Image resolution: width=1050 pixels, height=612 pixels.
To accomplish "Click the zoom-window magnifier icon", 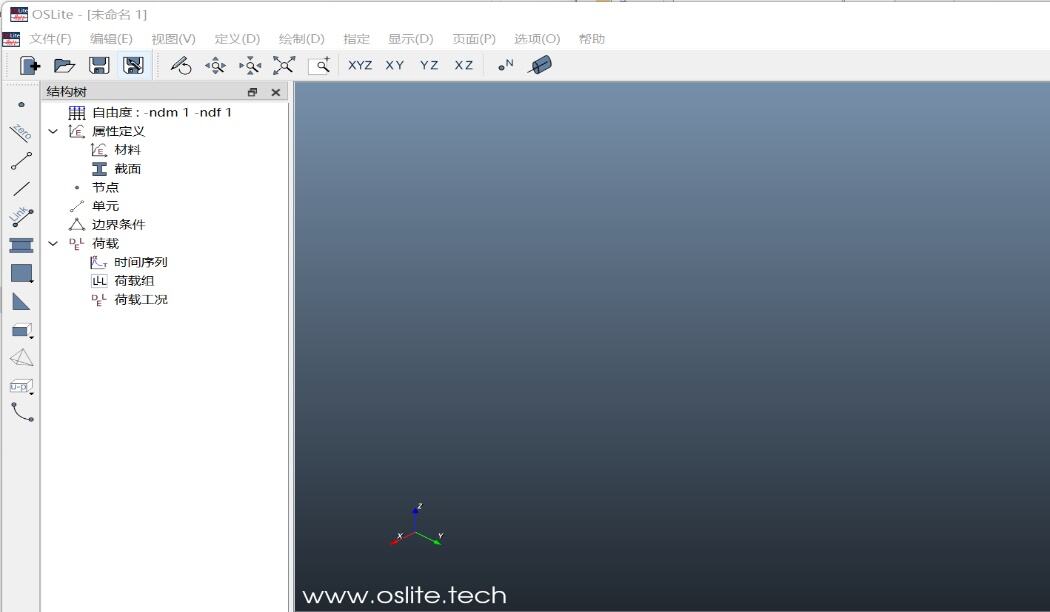I will tap(320, 65).
